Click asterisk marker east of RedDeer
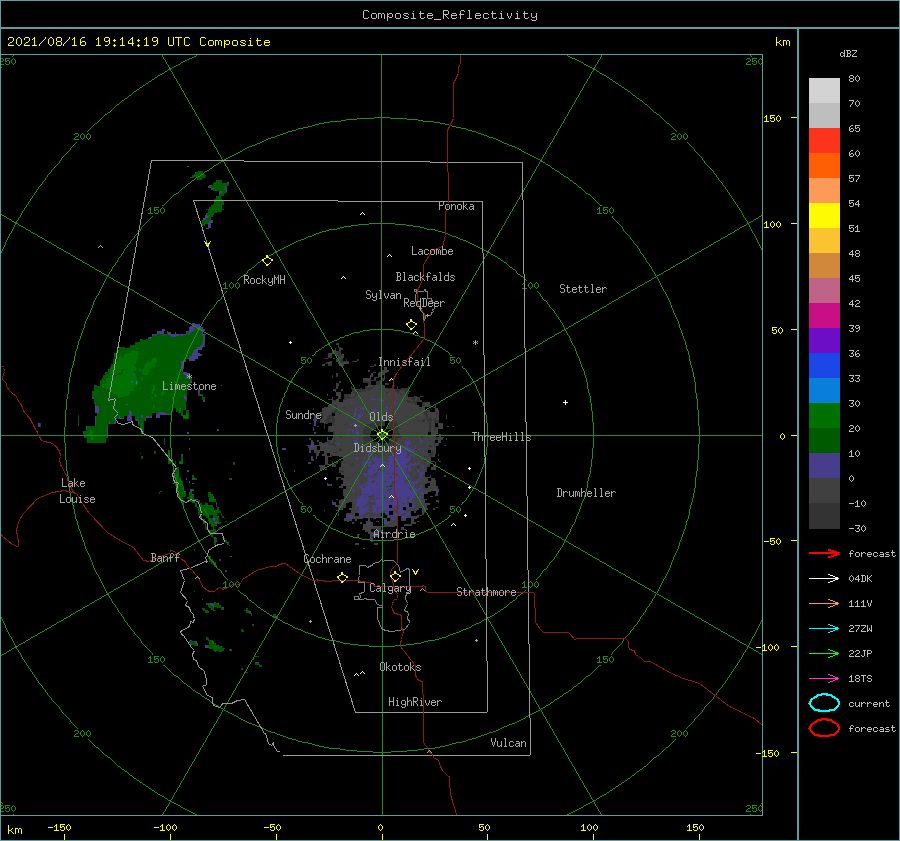900x841 pixels. coord(475,343)
